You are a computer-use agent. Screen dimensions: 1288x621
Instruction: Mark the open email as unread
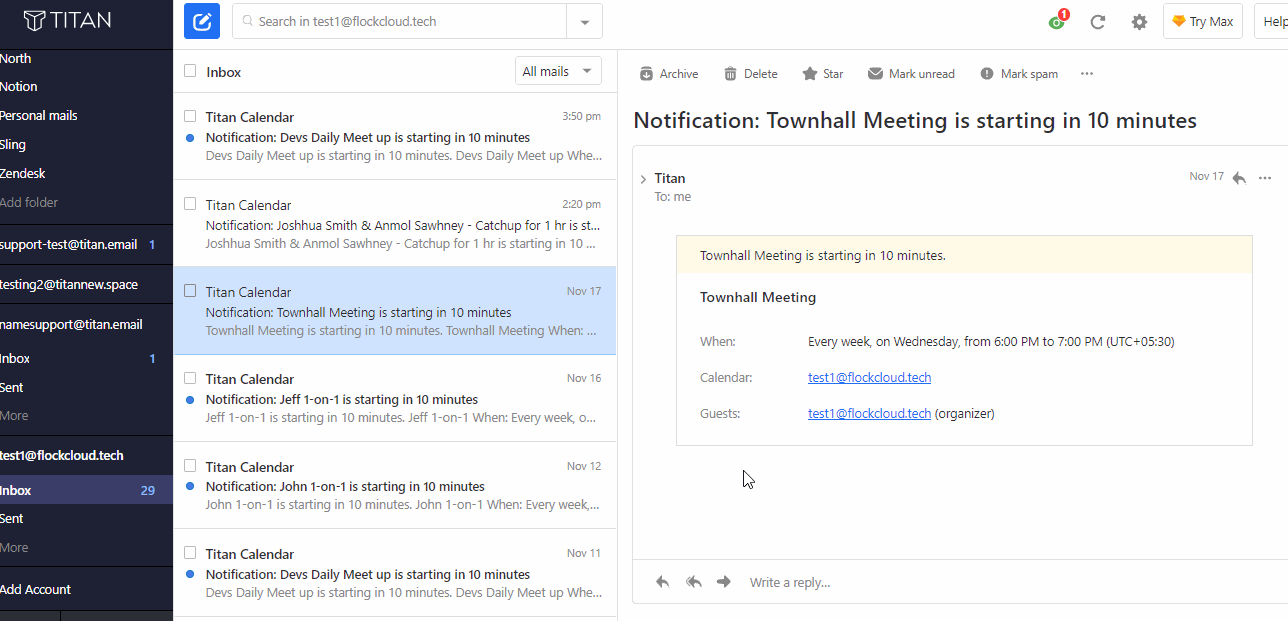tap(911, 74)
